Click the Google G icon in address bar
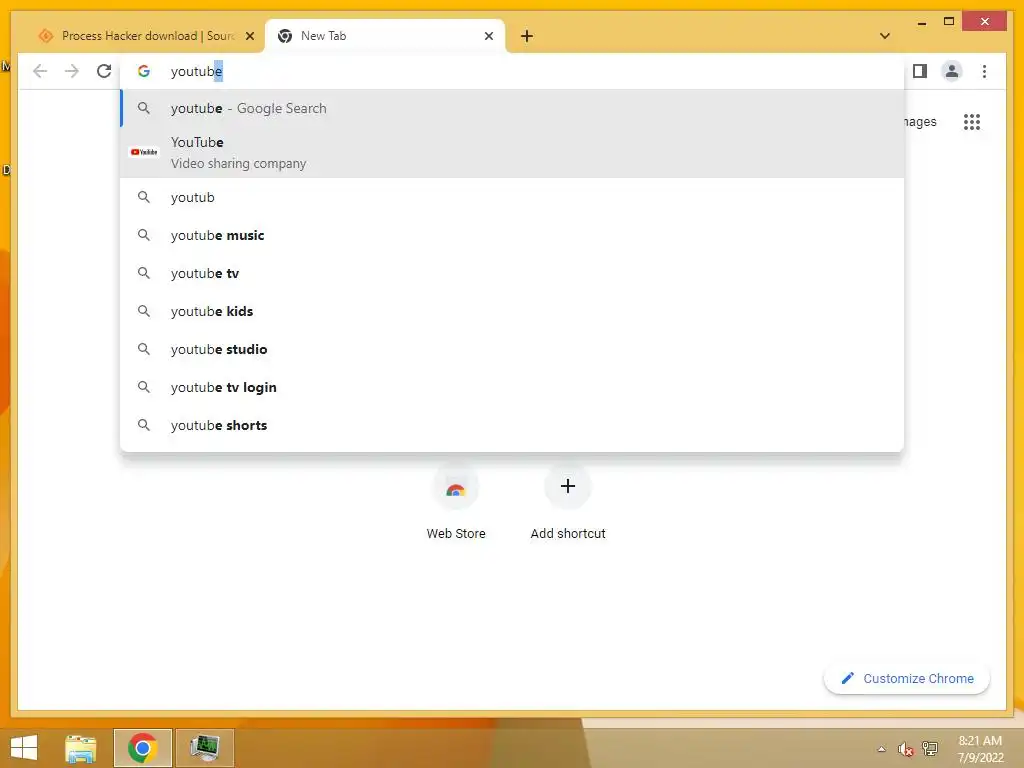 tap(144, 71)
